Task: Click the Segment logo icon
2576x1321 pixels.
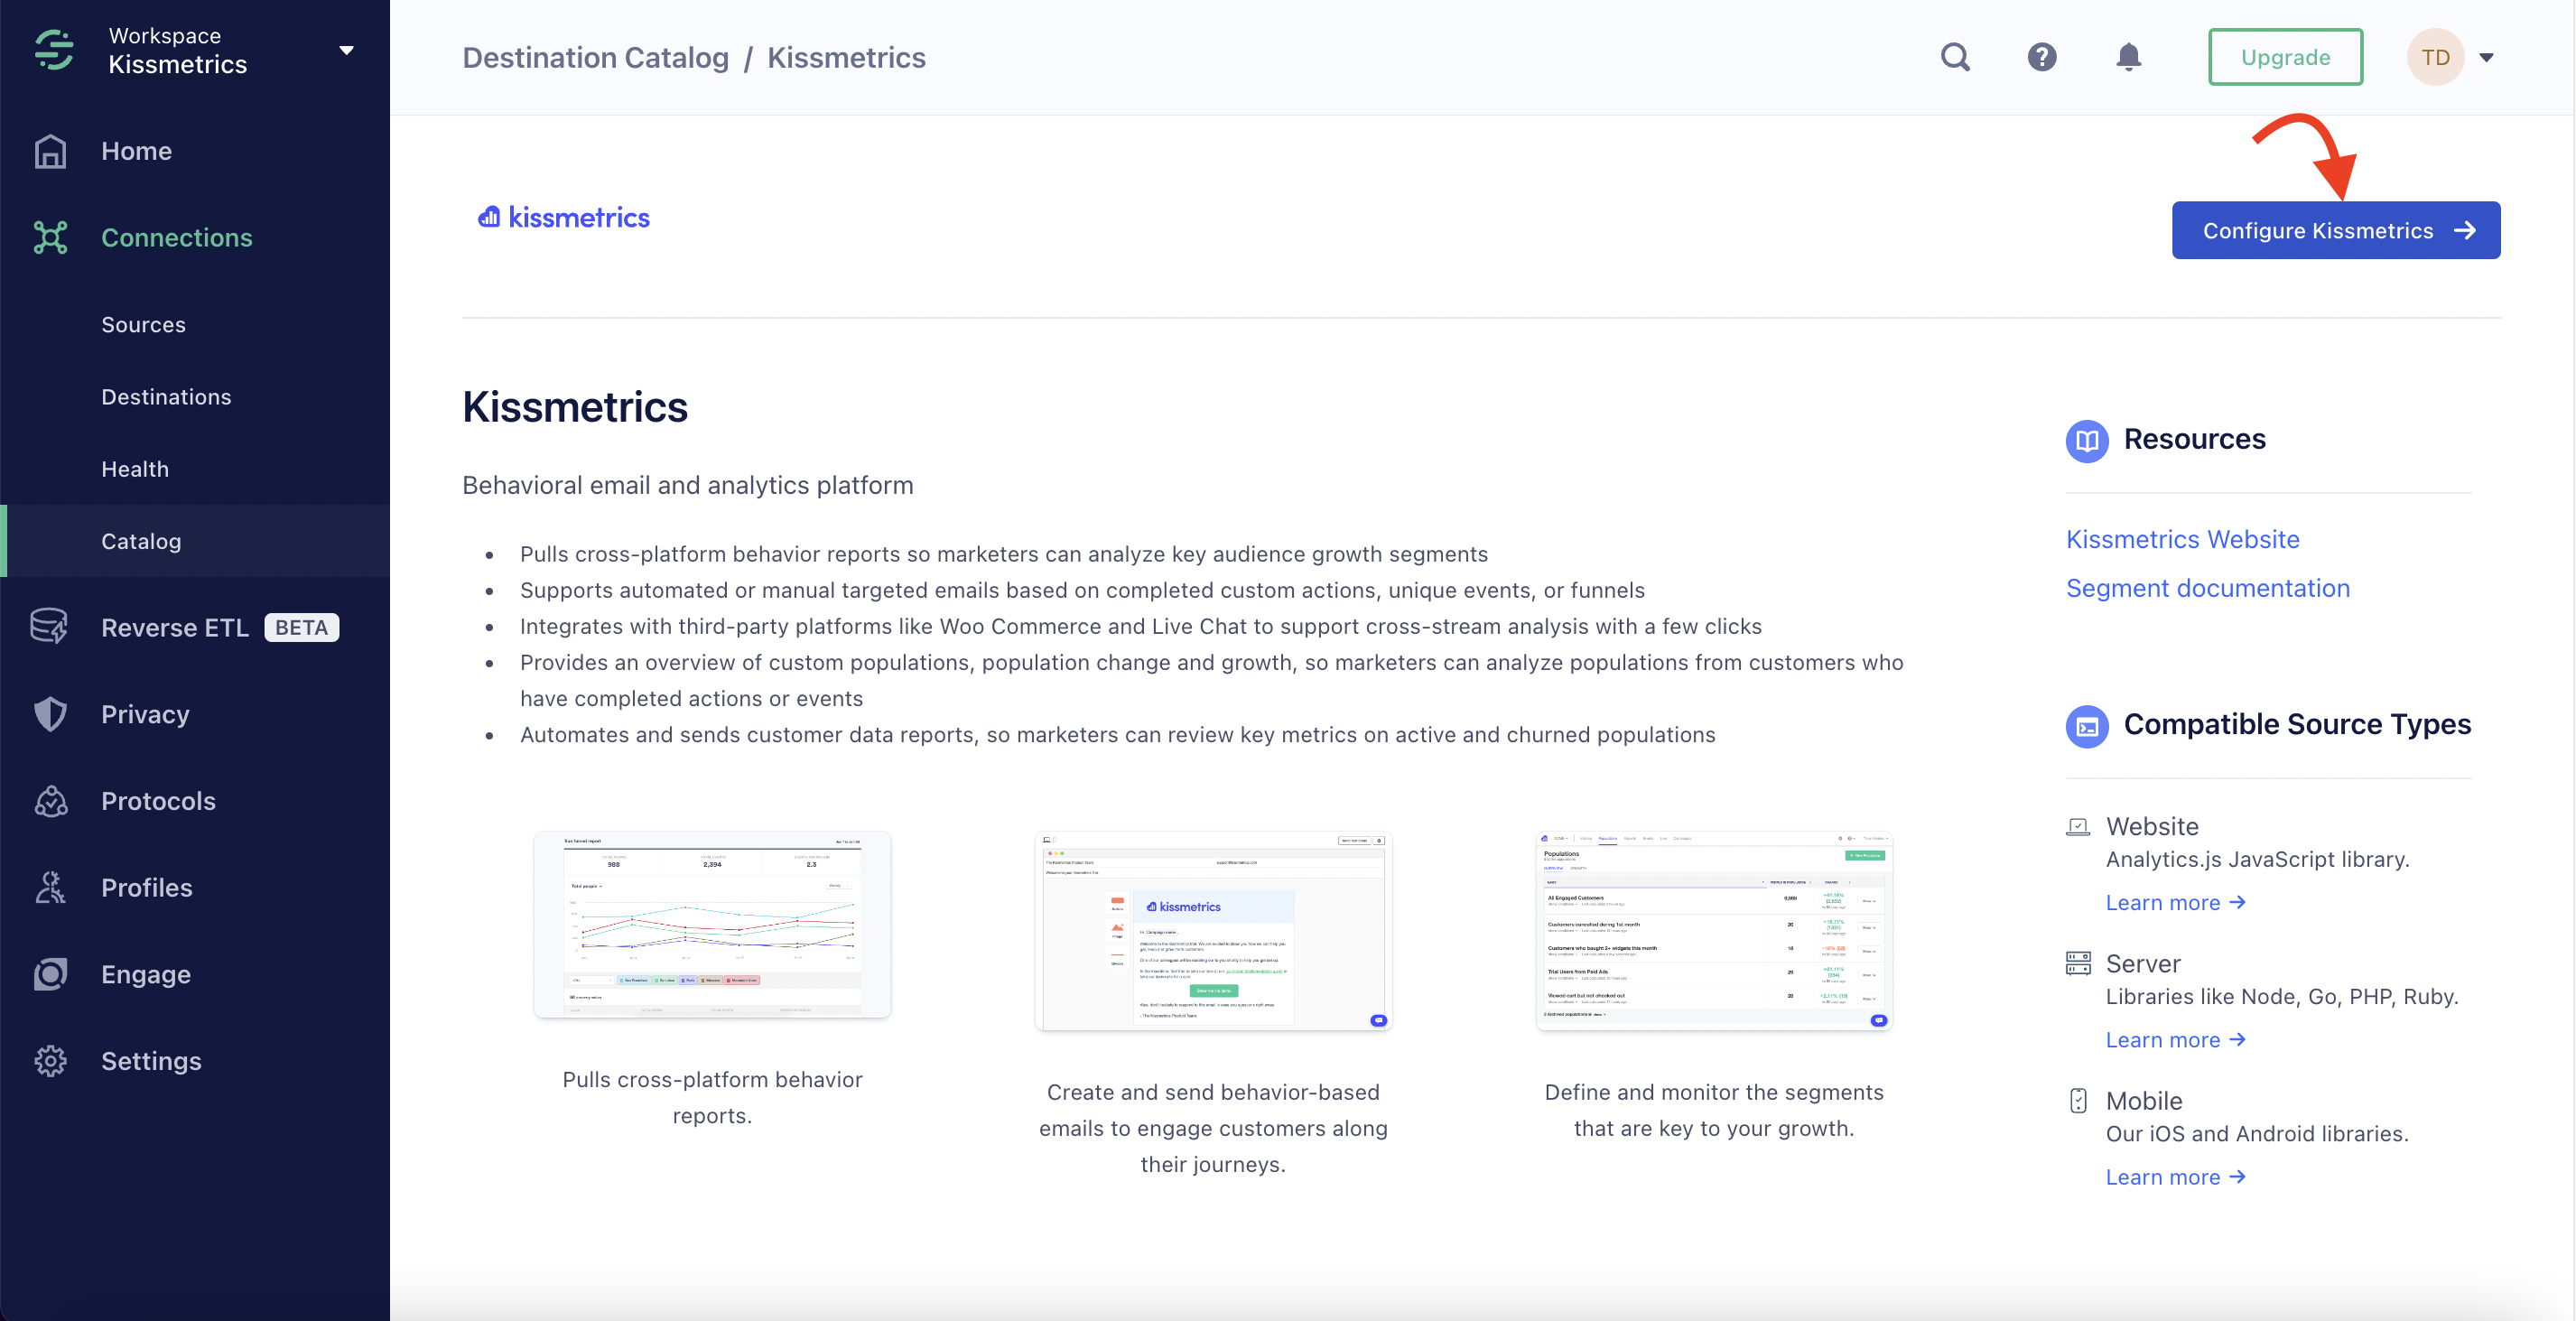Action: click(x=54, y=50)
